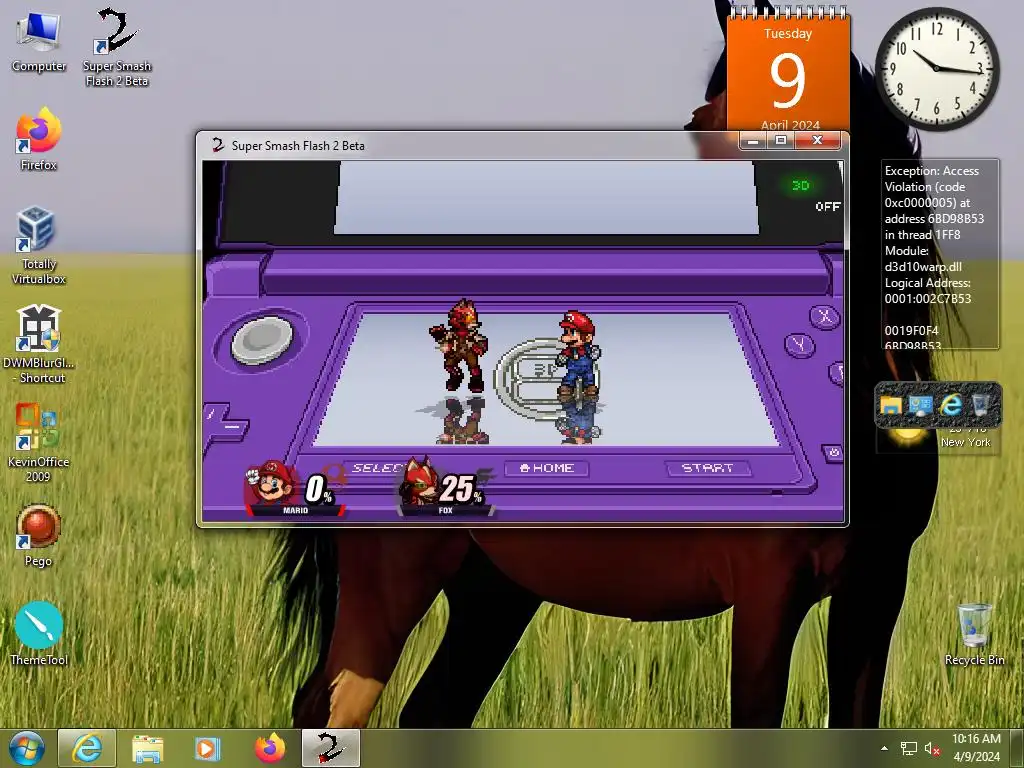This screenshot has width=1024, height=768.
Task: Click the Fox character sprite
Action: 459,345
